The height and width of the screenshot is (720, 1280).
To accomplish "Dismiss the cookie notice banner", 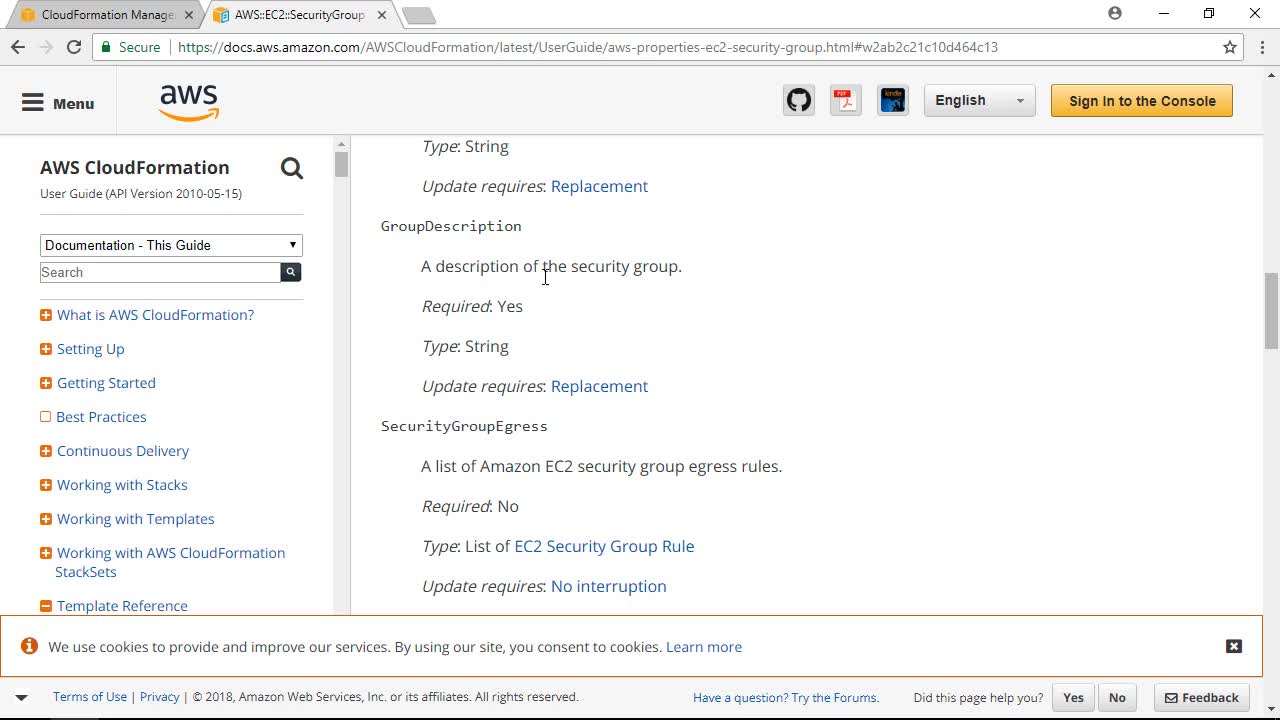I will tap(1234, 646).
